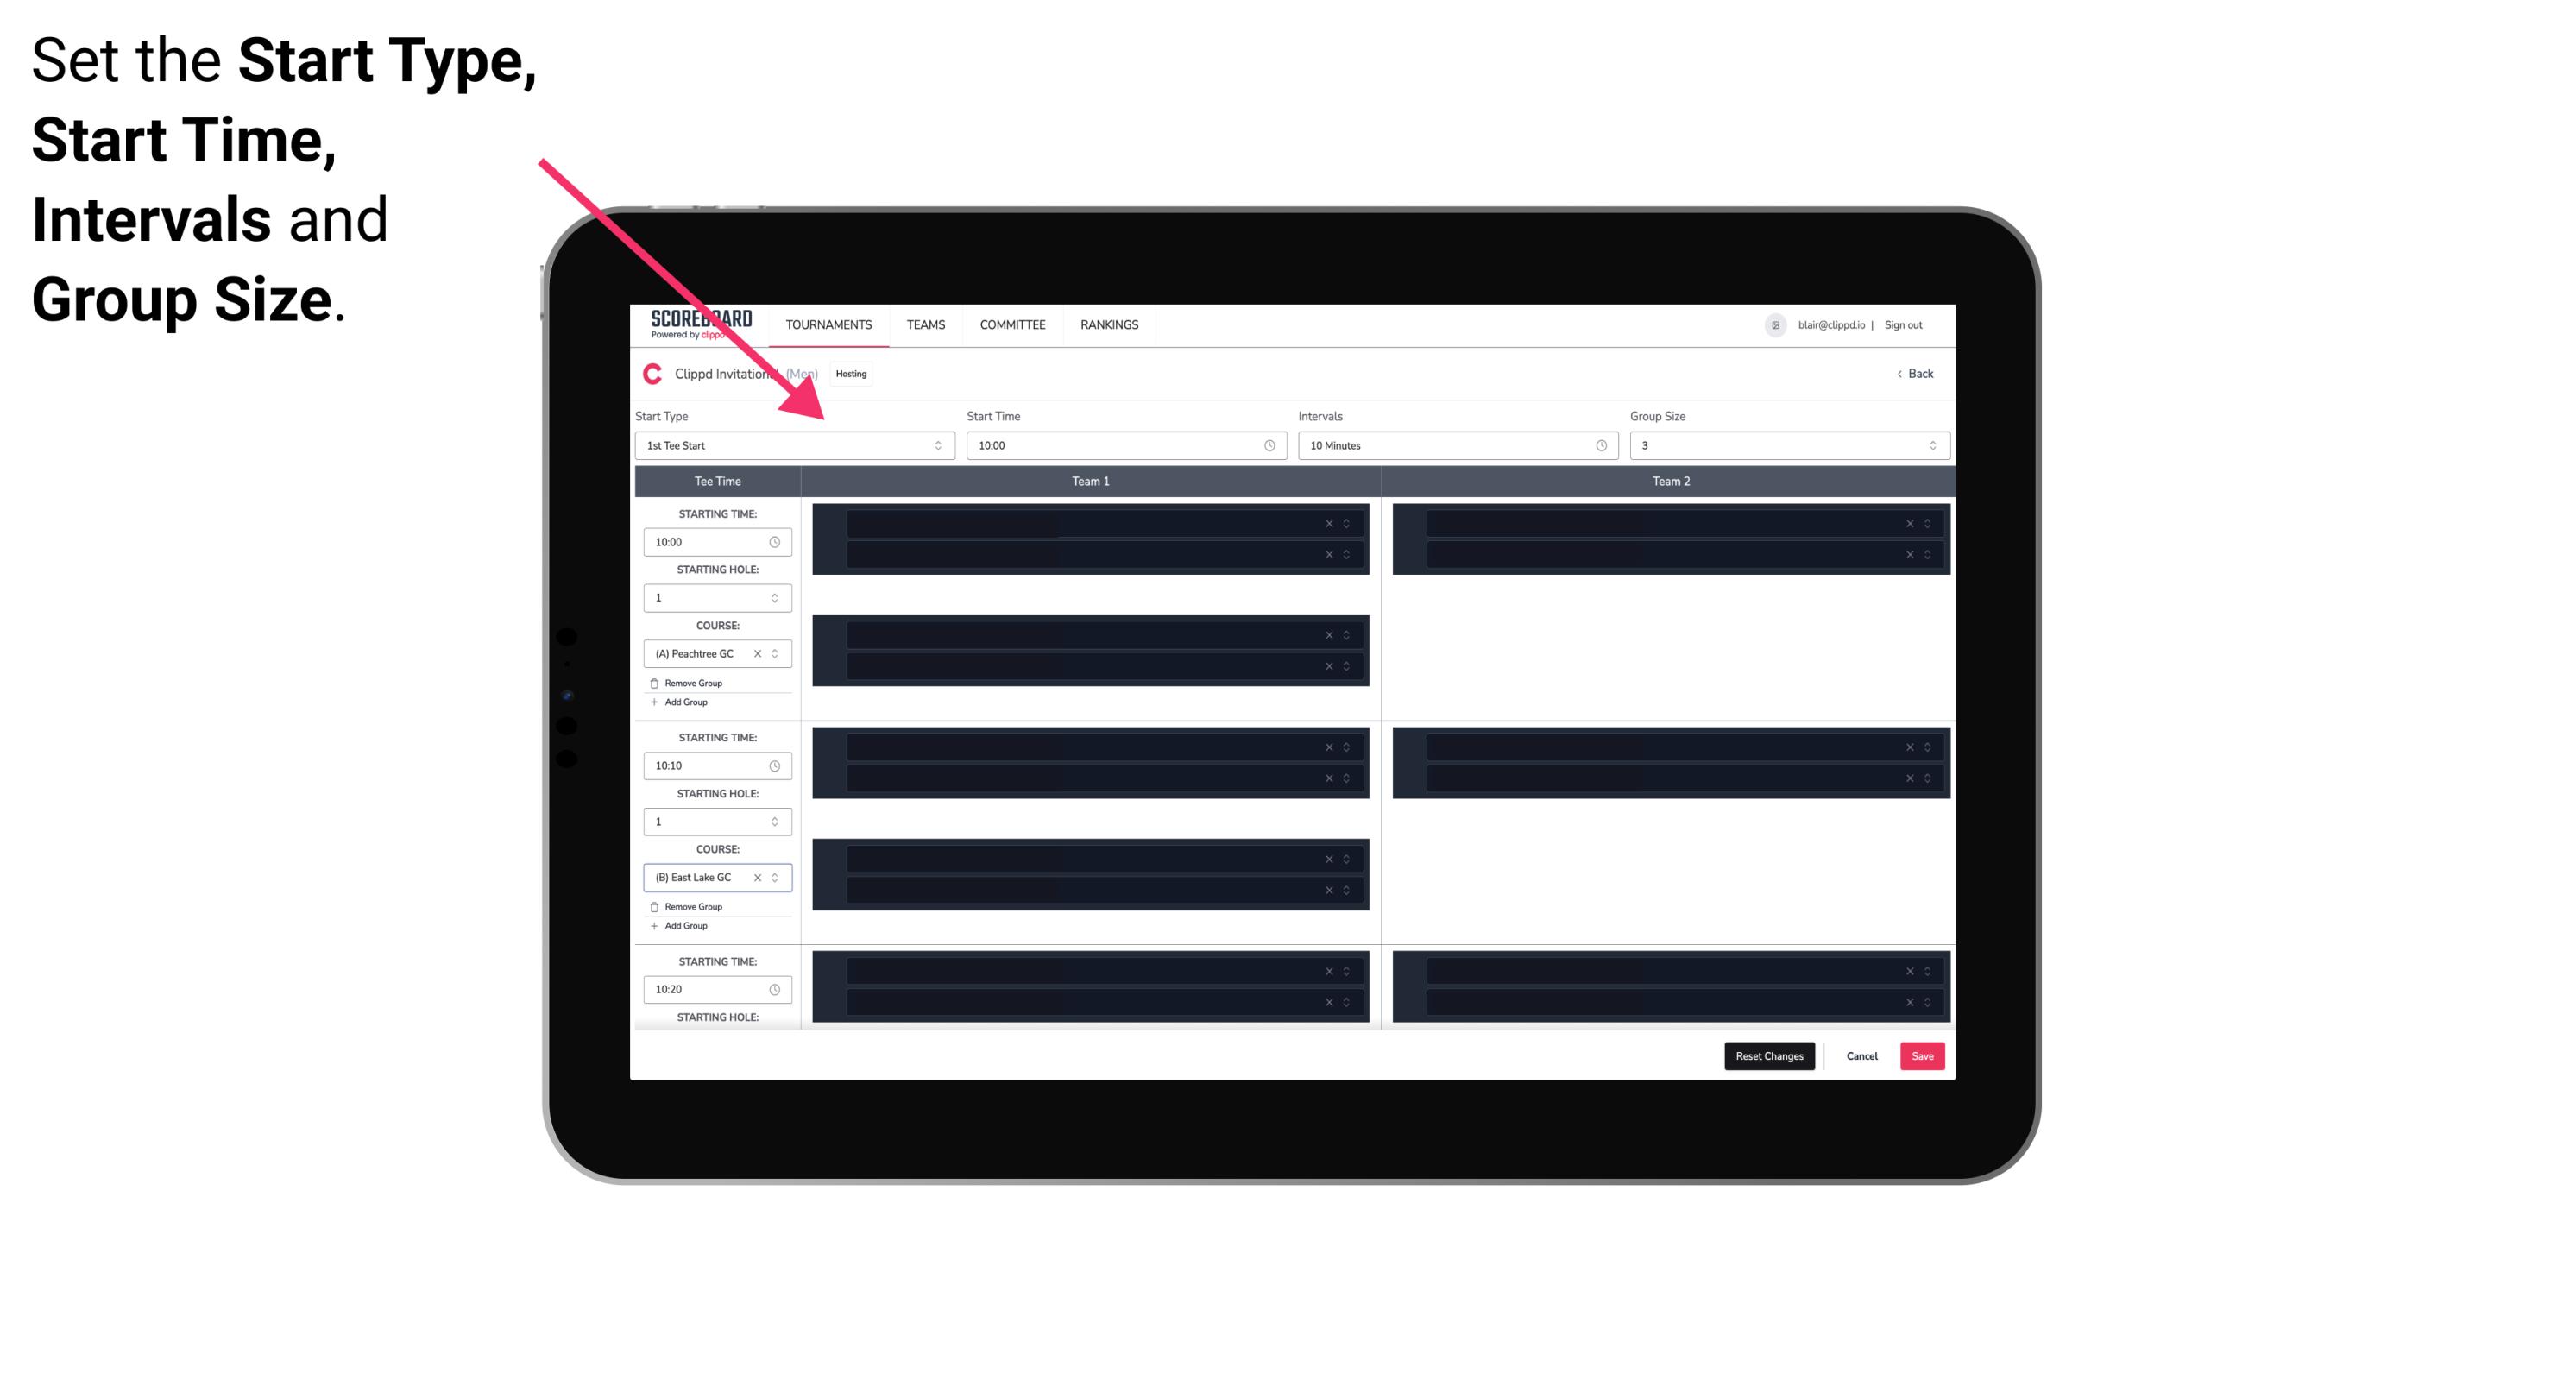
Task: Select the RANKINGS tab
Action: (x=1111, y=324)
